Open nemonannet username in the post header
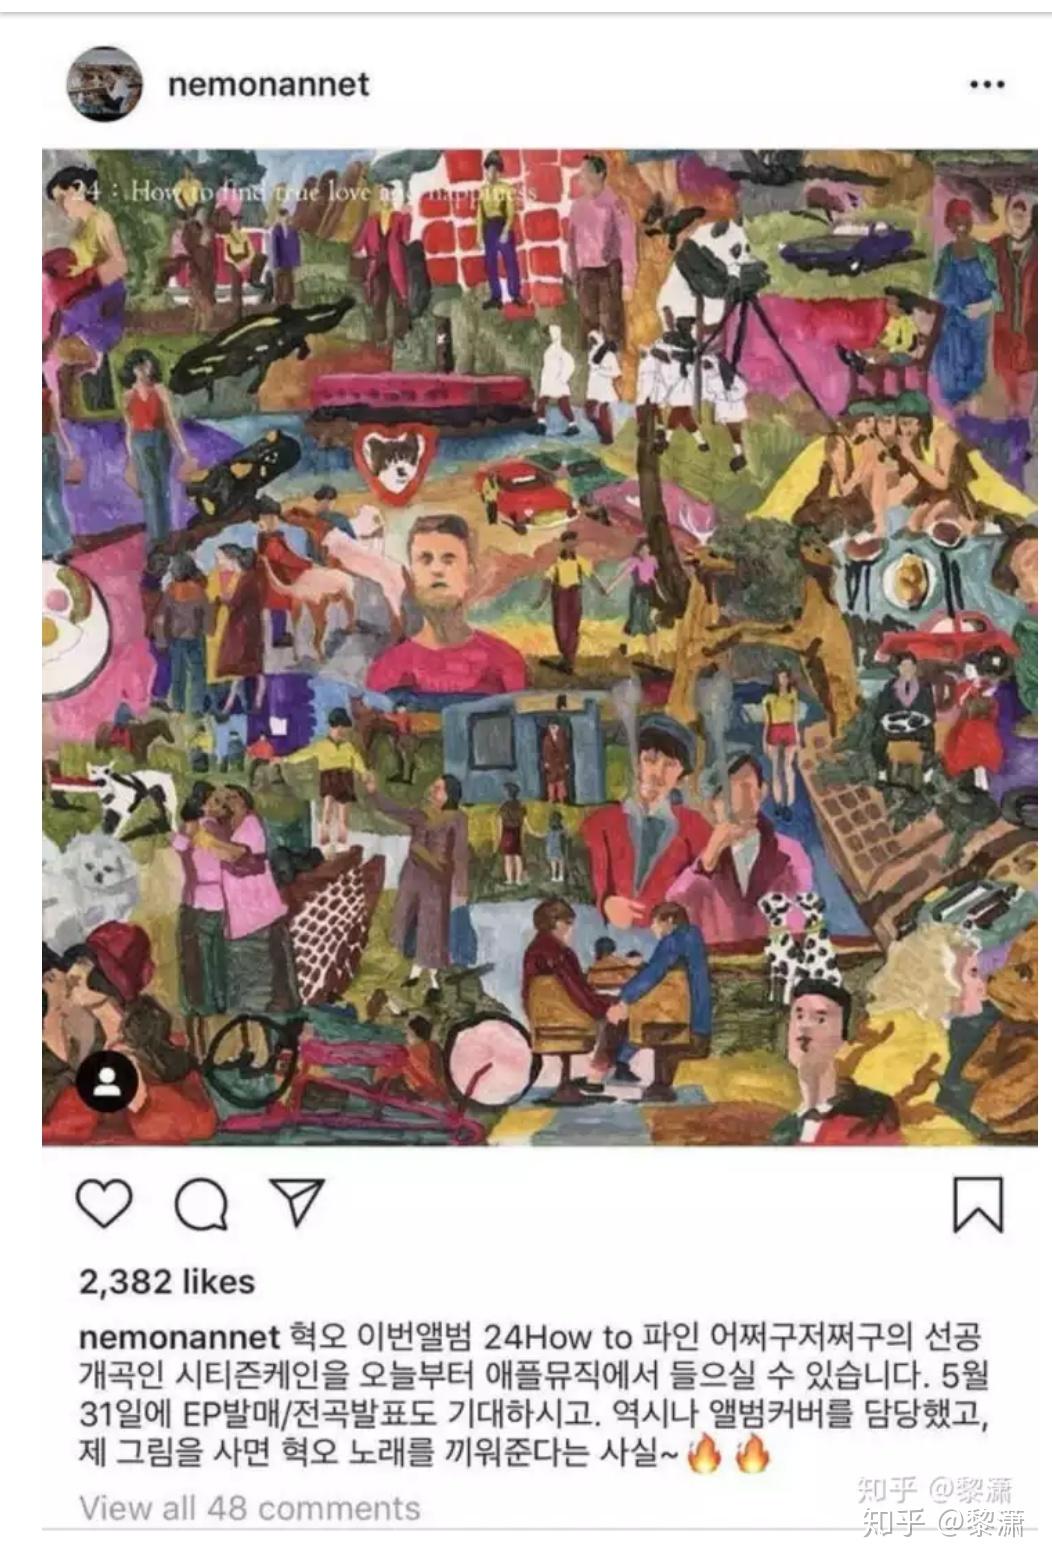Screen dimensions: 1052x1566 click(x=268, y=84)
